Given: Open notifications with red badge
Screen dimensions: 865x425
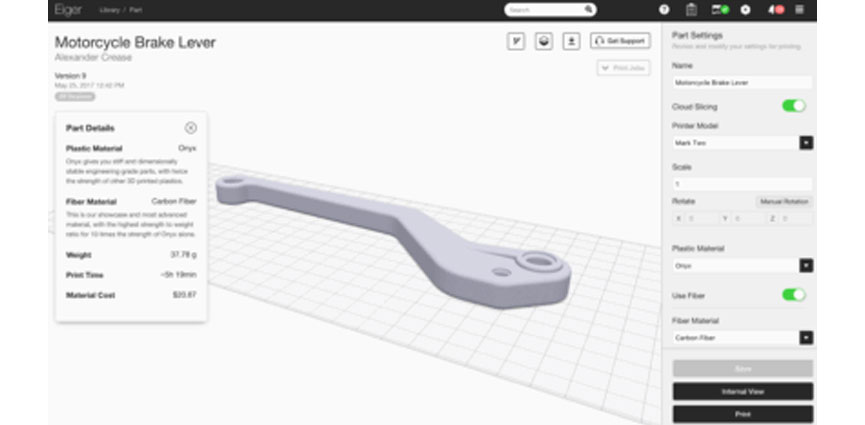Looking at the screenshot, I should tap(776, 9).
